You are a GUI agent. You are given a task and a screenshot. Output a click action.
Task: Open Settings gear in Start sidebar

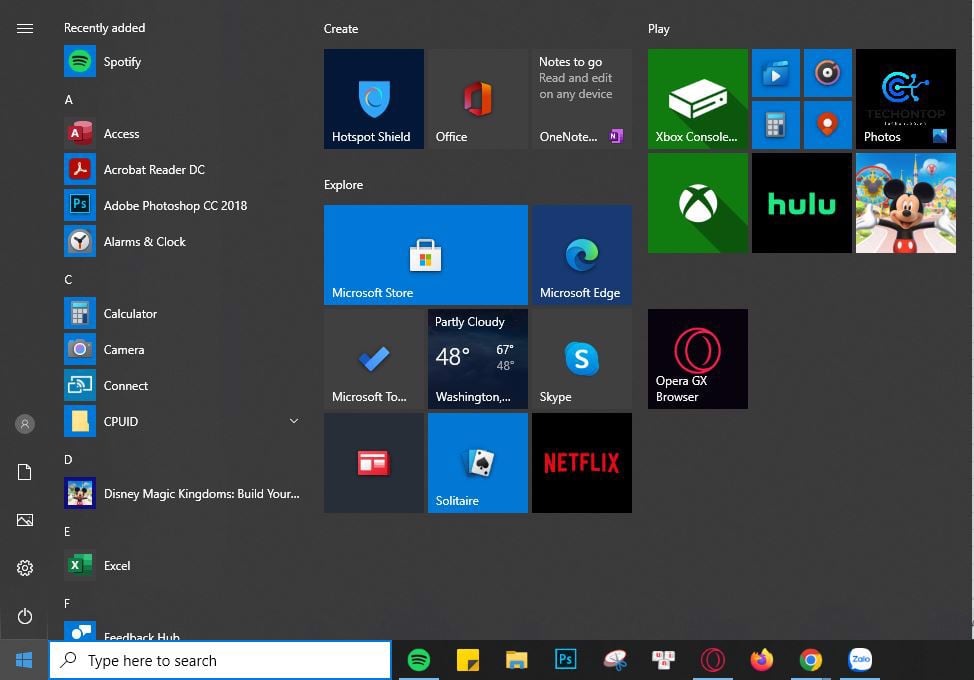coord(25,568)
